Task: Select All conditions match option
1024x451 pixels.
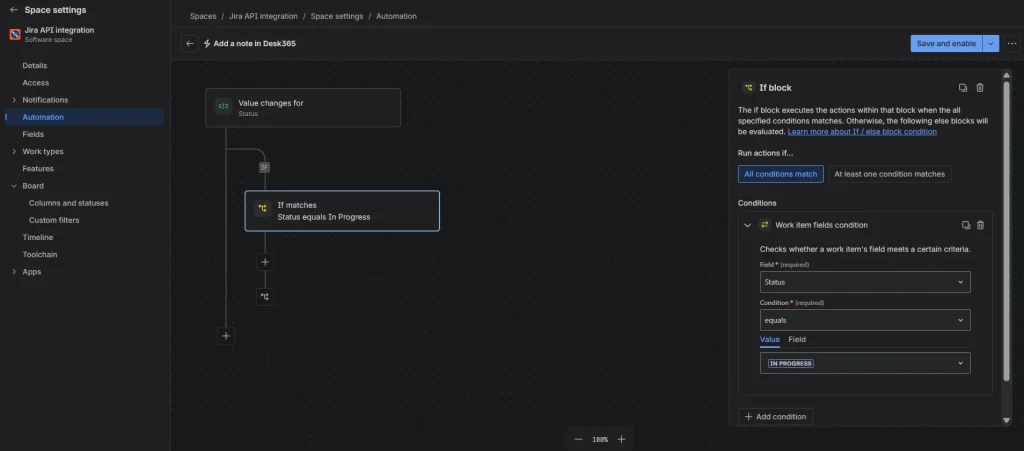Action: click(780, 174)
